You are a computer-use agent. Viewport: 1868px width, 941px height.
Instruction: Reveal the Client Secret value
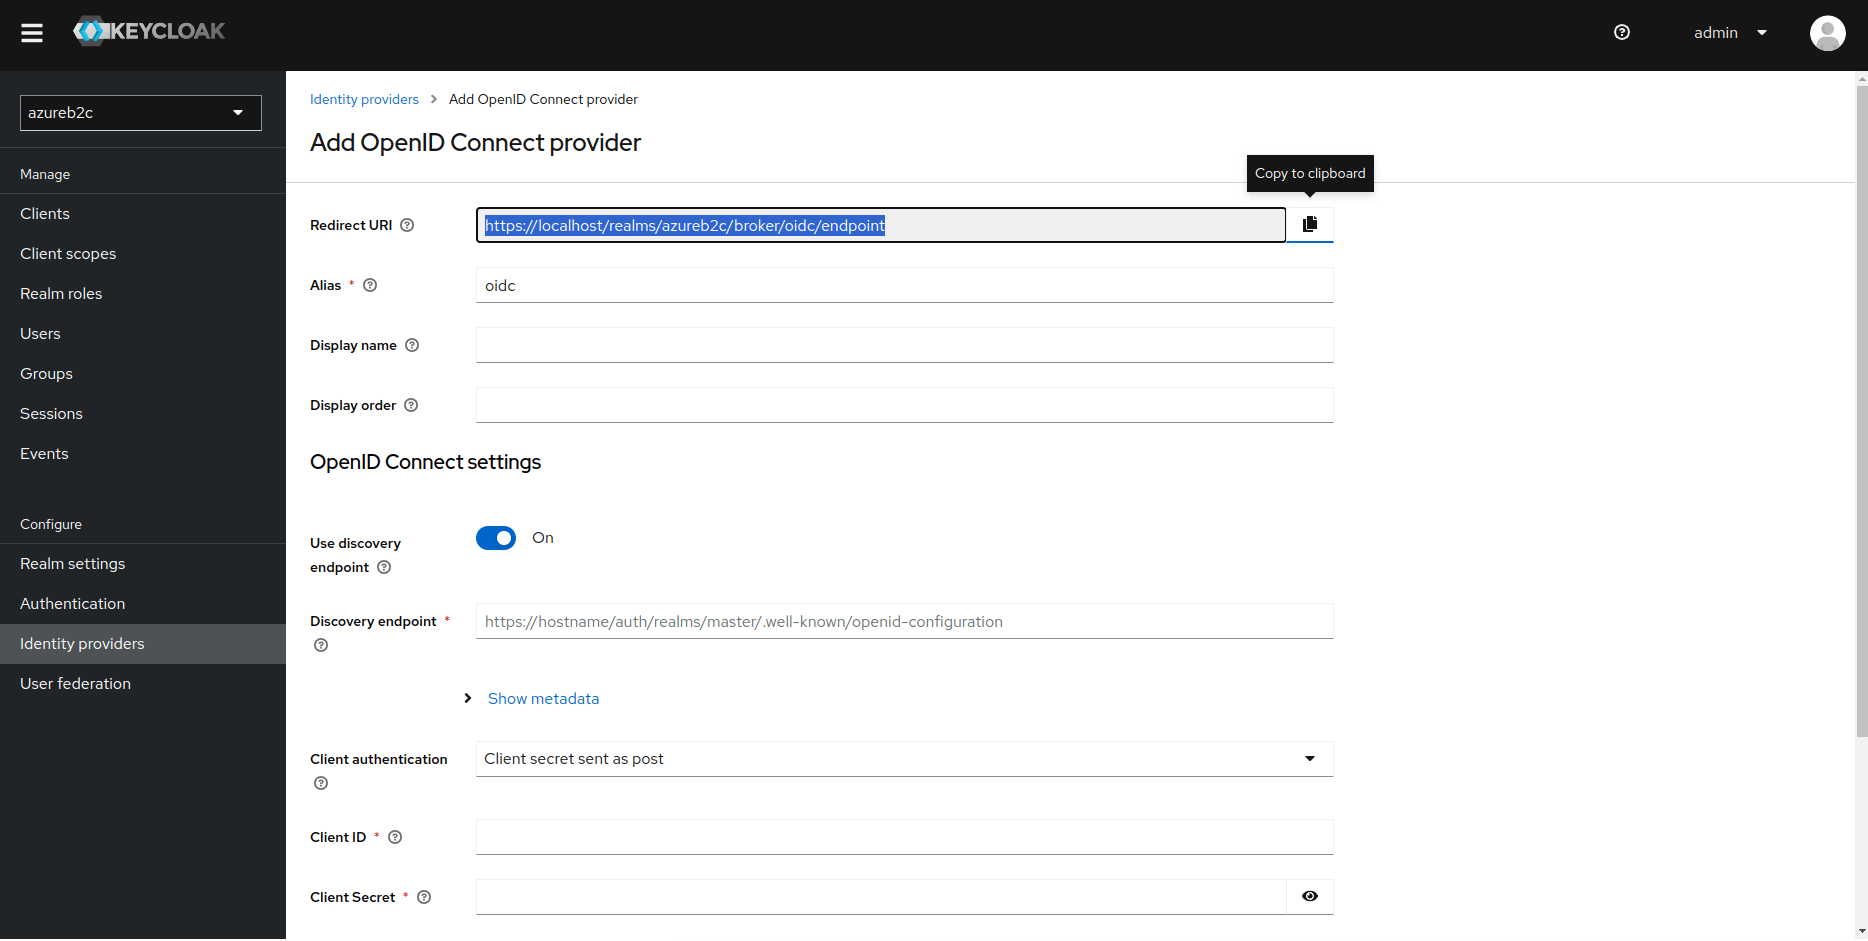click(1309, 896)
